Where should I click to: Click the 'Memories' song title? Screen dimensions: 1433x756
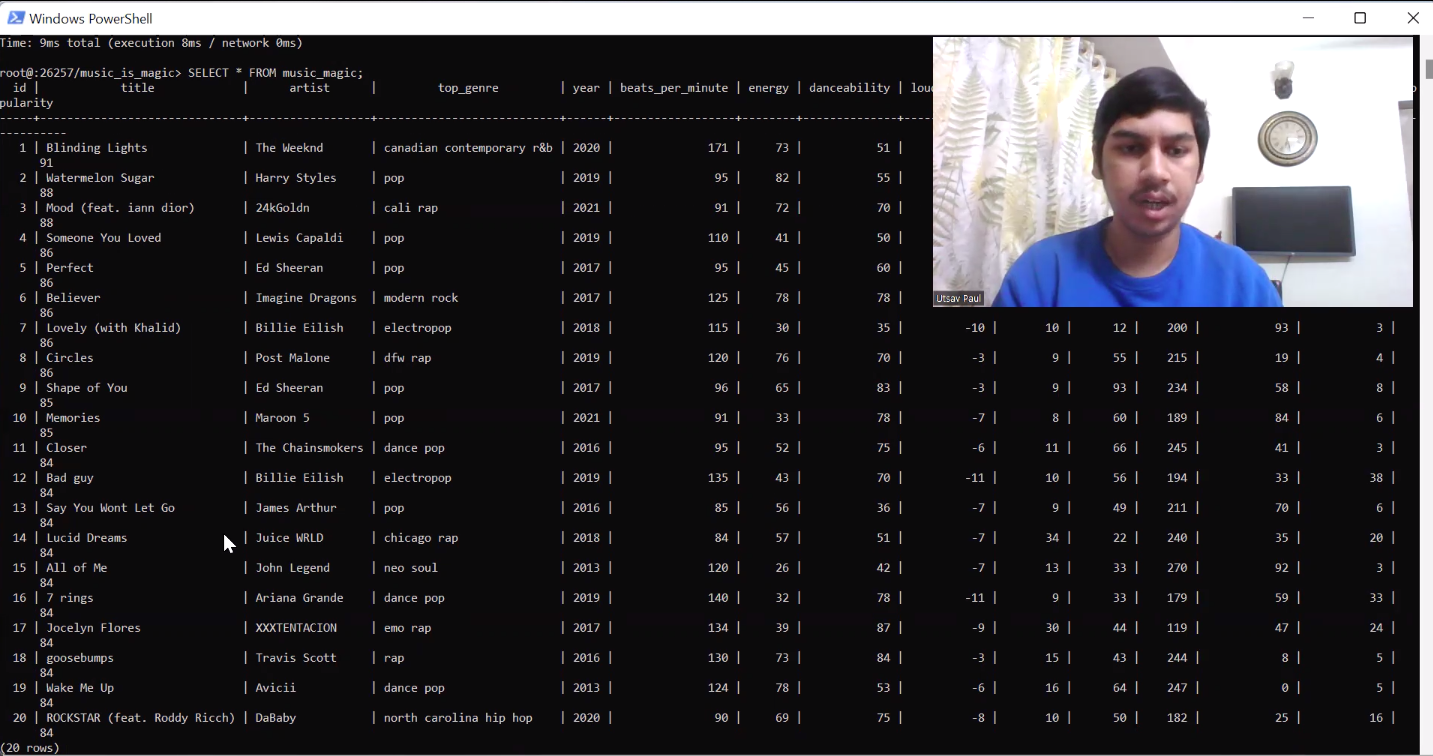tap(73, 418)
